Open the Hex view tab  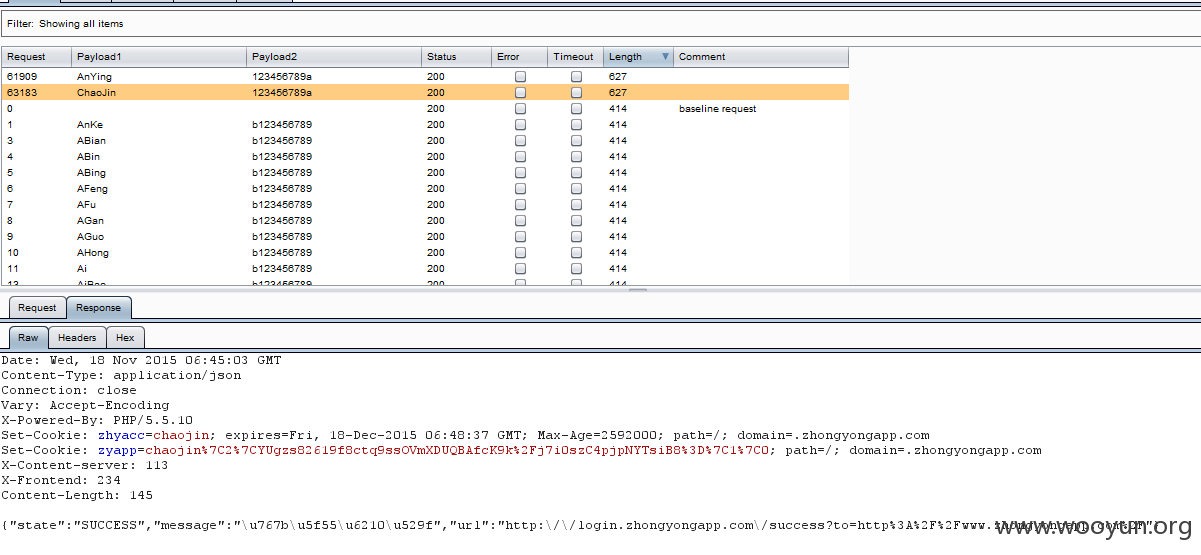point(126,338)
